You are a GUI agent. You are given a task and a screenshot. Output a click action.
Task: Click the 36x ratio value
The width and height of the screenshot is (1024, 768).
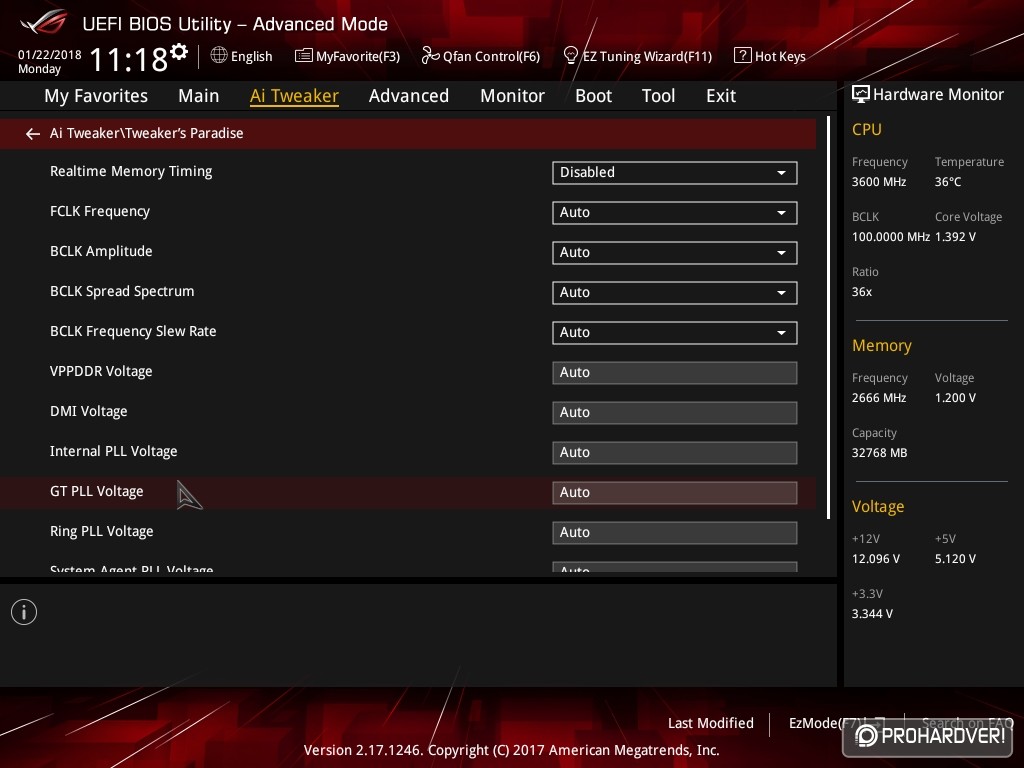click(862, 292)
